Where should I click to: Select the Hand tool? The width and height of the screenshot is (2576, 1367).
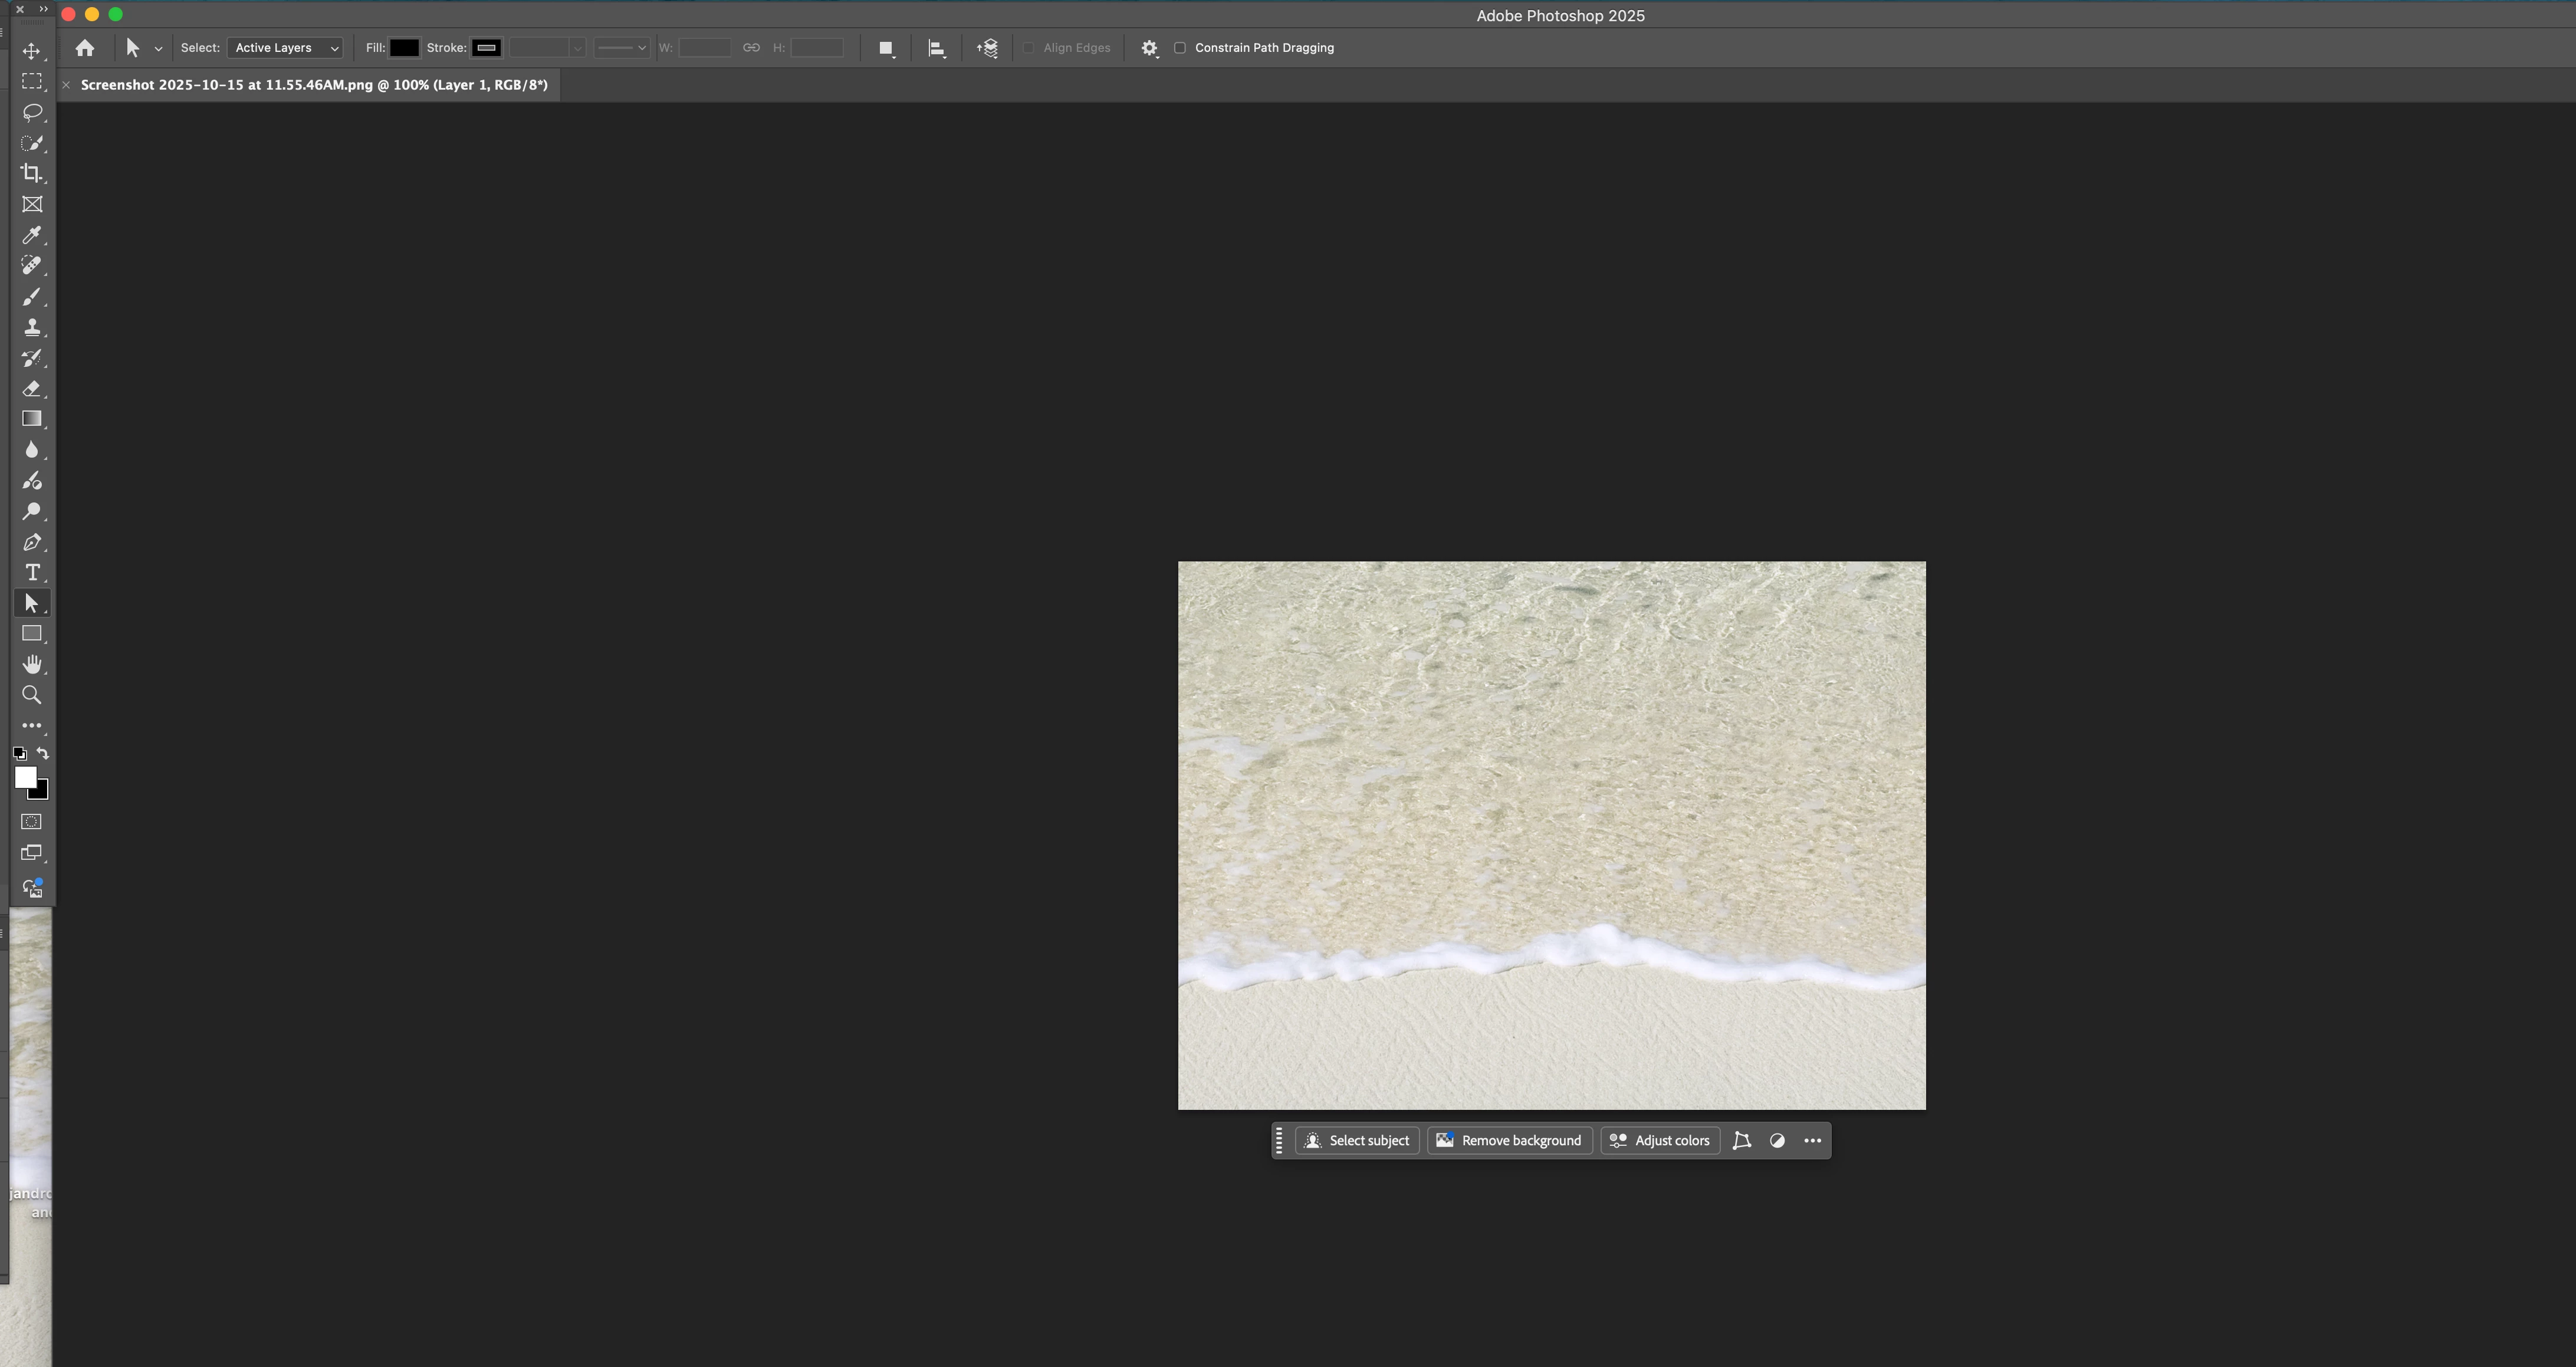[32, 664]
